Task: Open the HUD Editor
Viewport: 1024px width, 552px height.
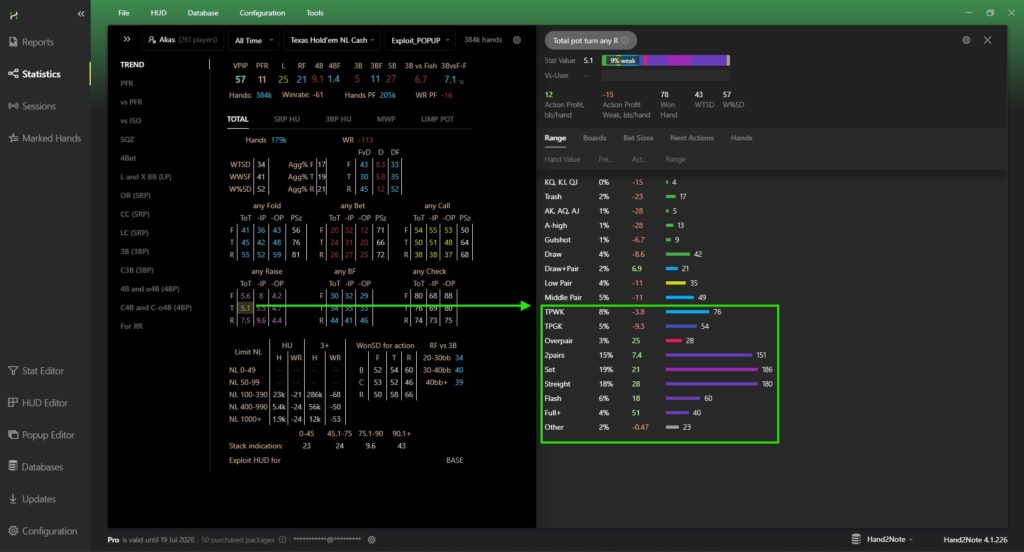Action: pyautogui.click(x=44, y=403)
